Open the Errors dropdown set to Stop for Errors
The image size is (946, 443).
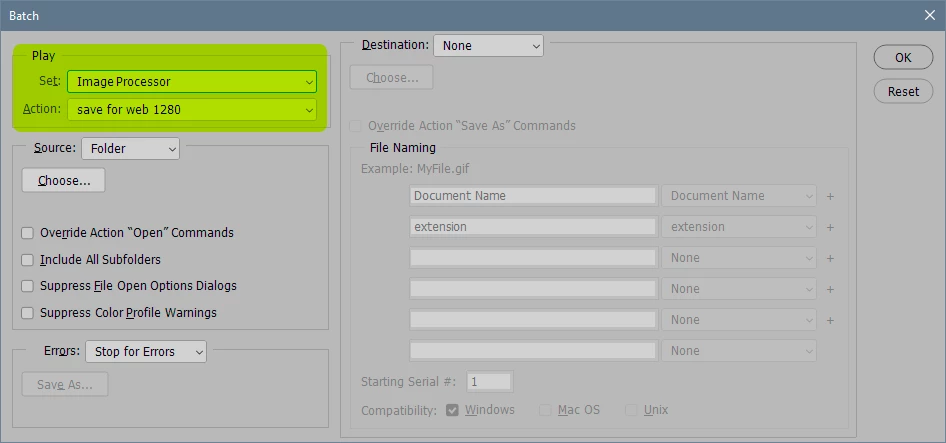[146, 352]
